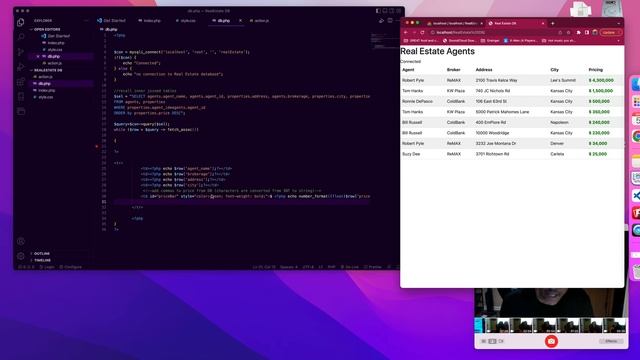Switch to the style.css editor tab
This screenshot has width=640, height=360.
tap(186, 20)
